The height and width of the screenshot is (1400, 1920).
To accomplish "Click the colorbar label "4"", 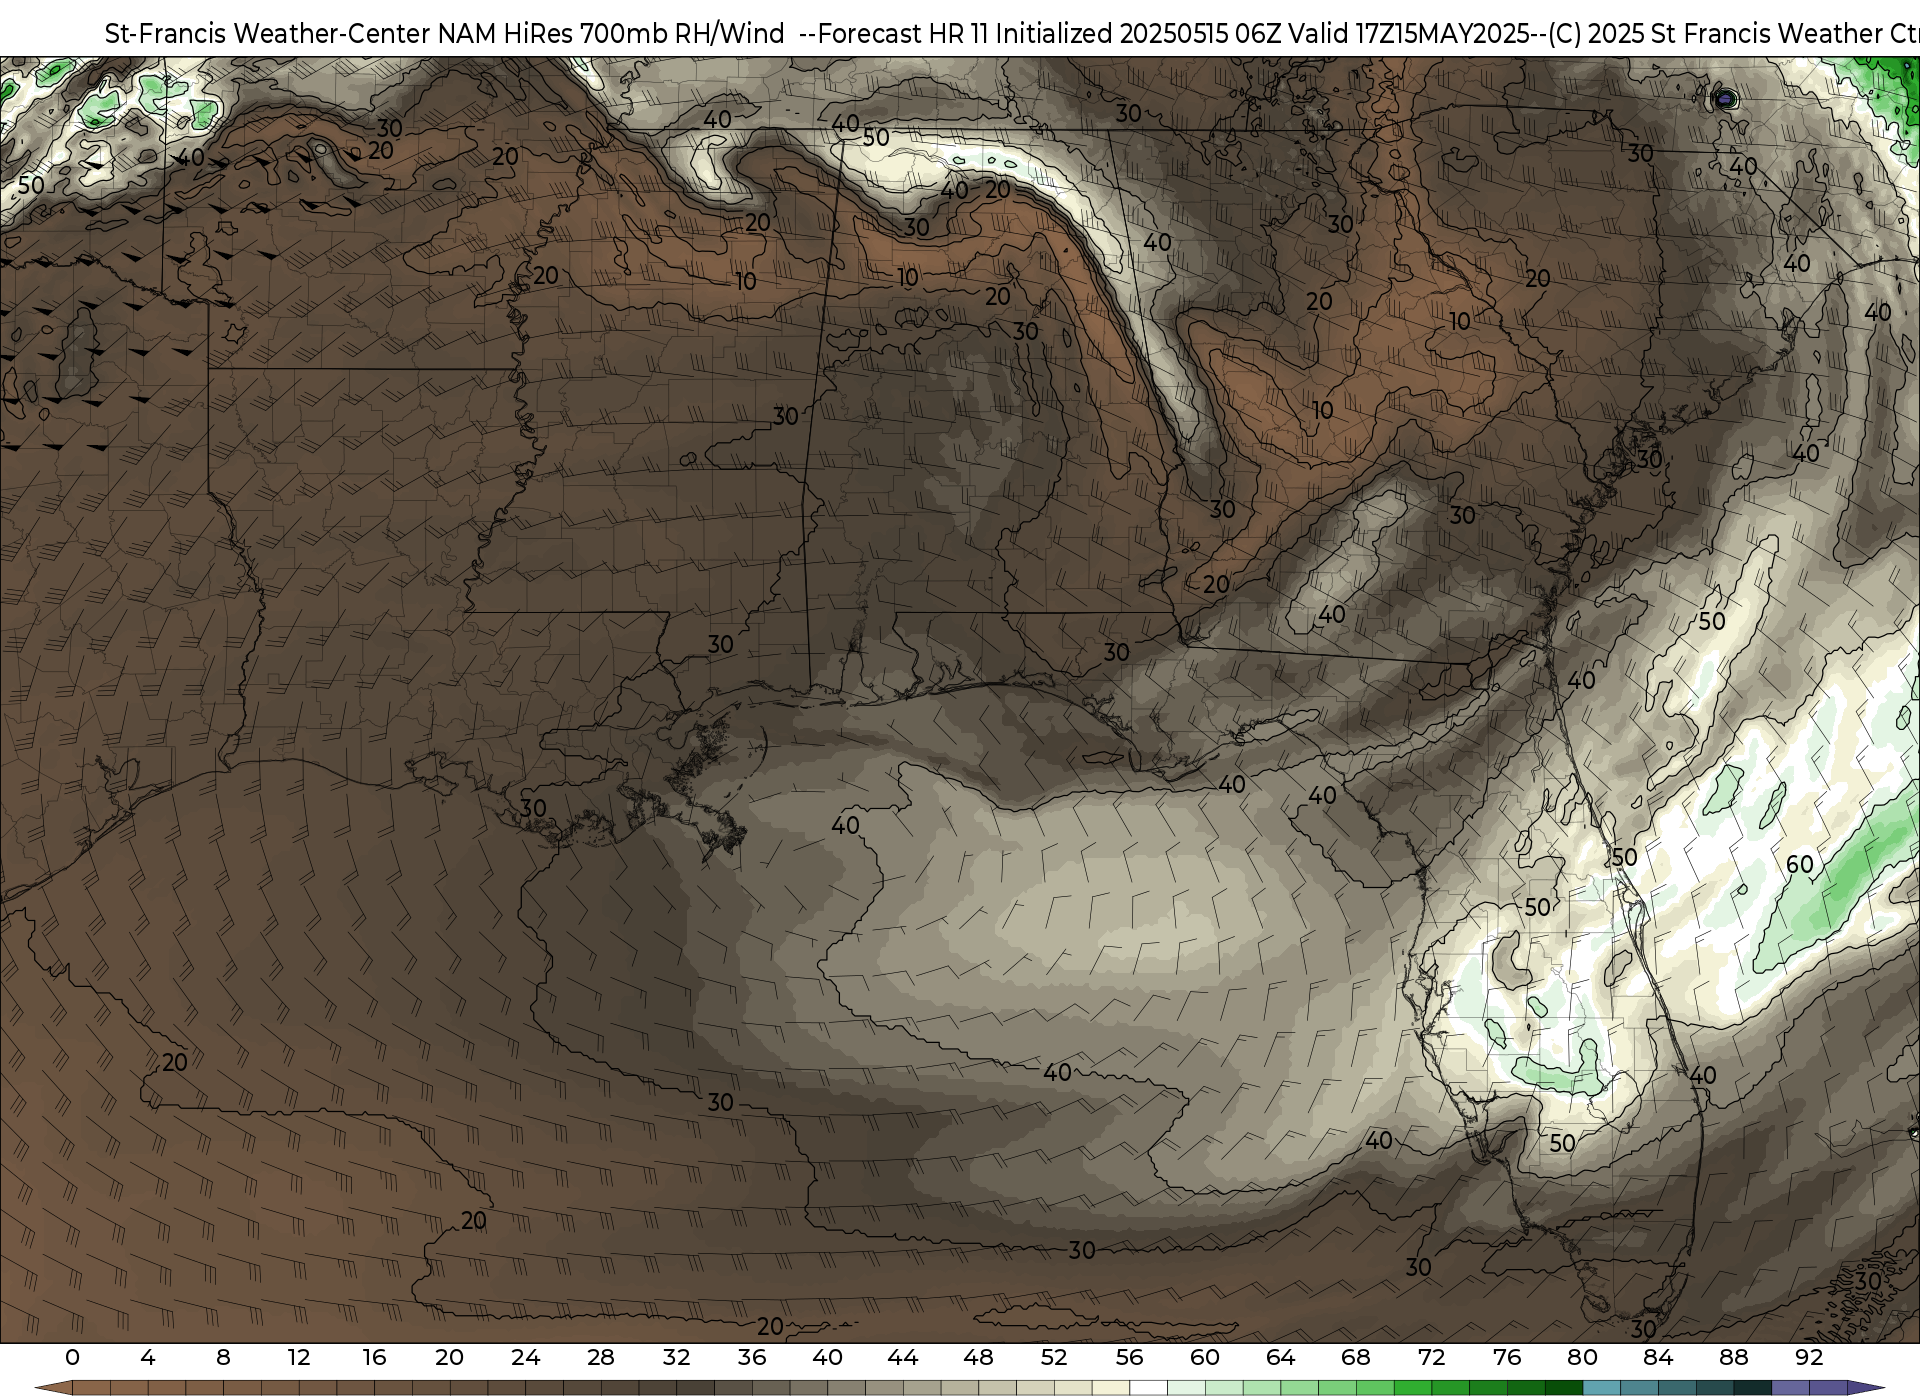I will coord(148,1358).
